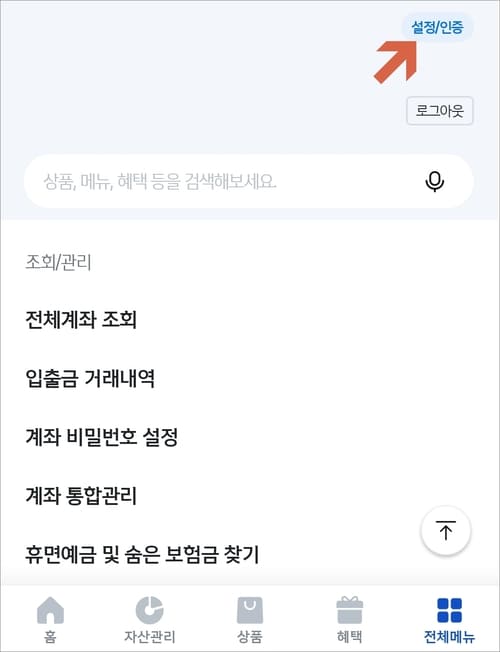The height and width of the screenshot is (652, 500).
Task: Tap the blue four-square 전체메뉴 icon
Action: click(450, 610)
